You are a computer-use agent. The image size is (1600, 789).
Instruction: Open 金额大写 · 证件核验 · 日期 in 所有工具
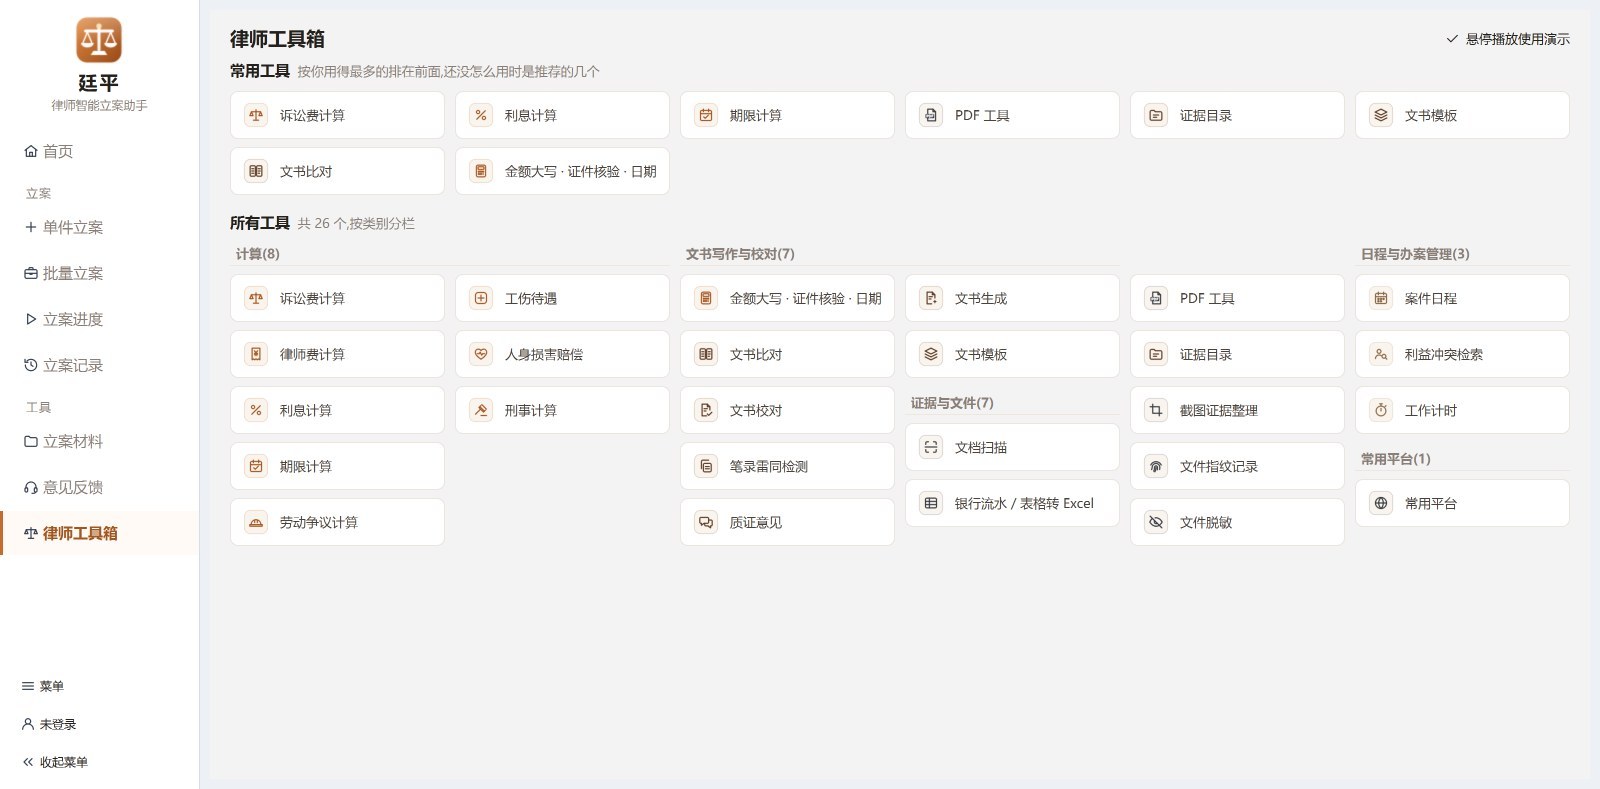[x=787, y=298]
